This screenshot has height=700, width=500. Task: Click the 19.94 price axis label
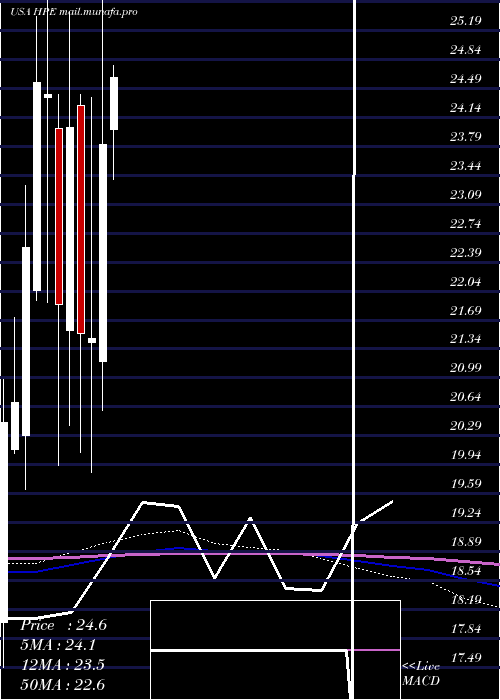click(466, 455)
